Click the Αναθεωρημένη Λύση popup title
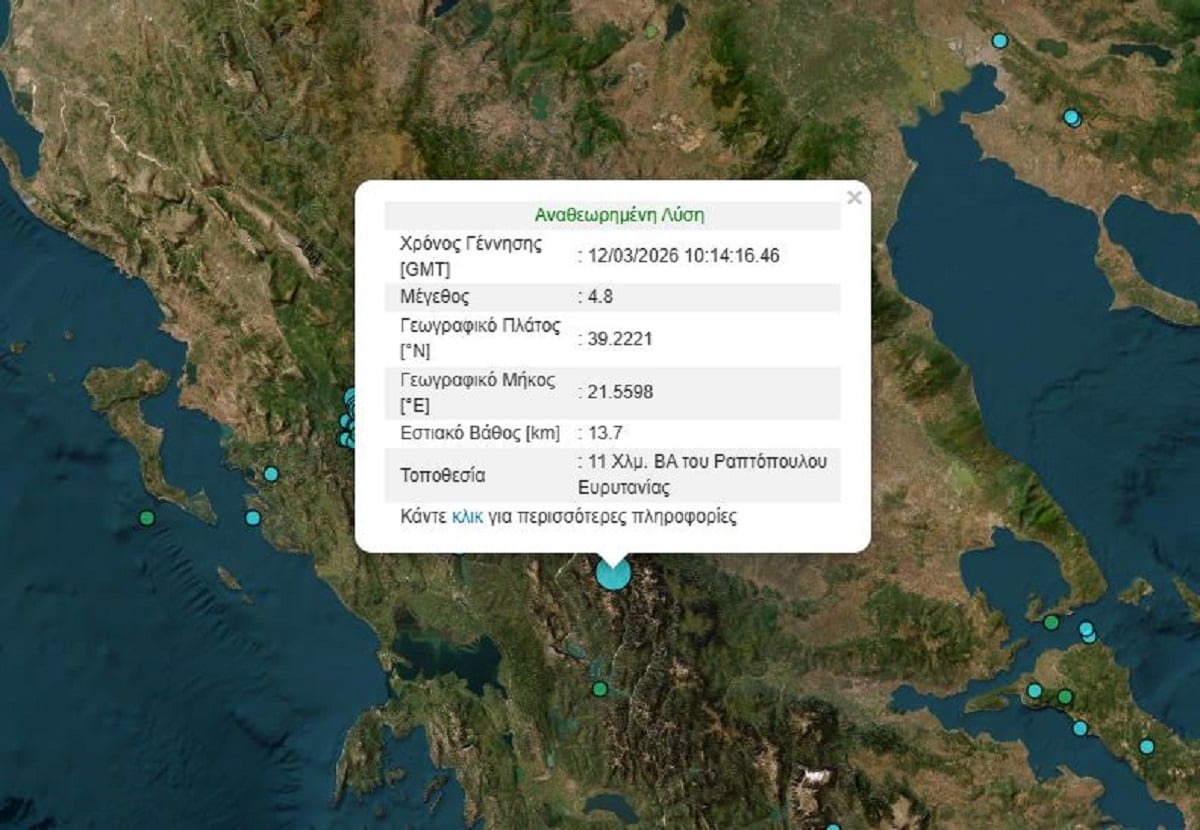The width and height of the screenshot is (1200, 830). (x=622, y=213)
